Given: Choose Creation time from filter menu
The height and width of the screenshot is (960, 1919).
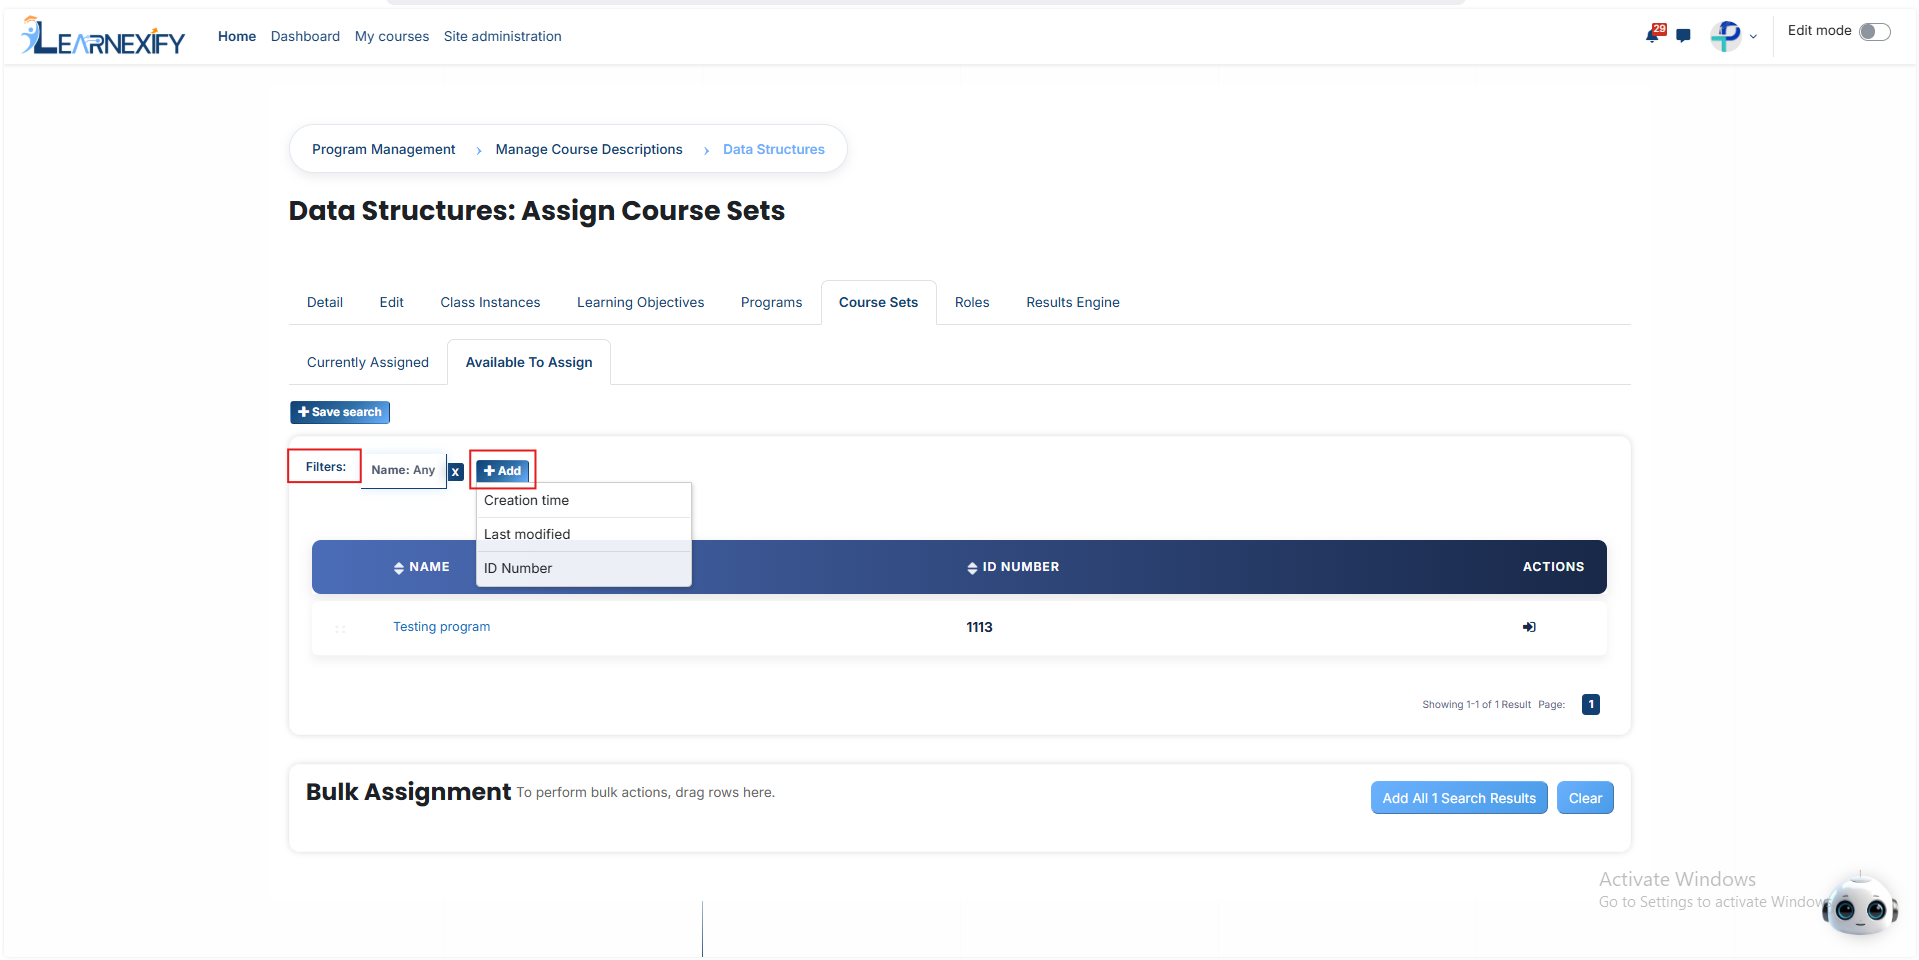Looking at the screenshot, I should pos(584,501).
